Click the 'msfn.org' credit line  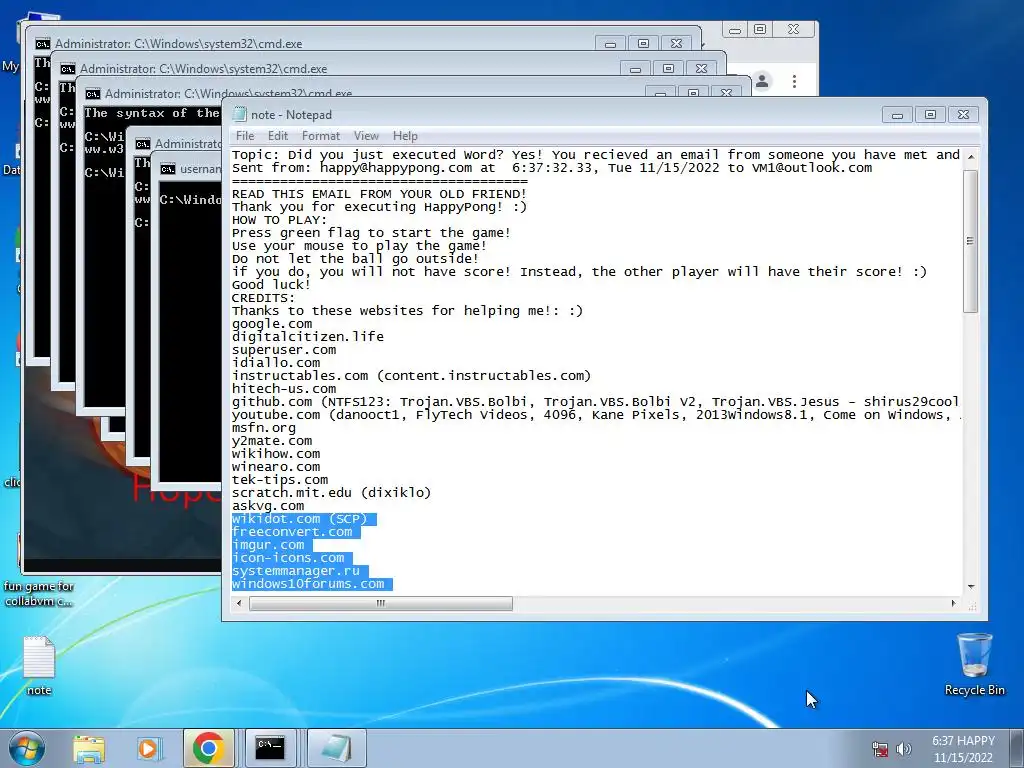(x=264, y=428)
